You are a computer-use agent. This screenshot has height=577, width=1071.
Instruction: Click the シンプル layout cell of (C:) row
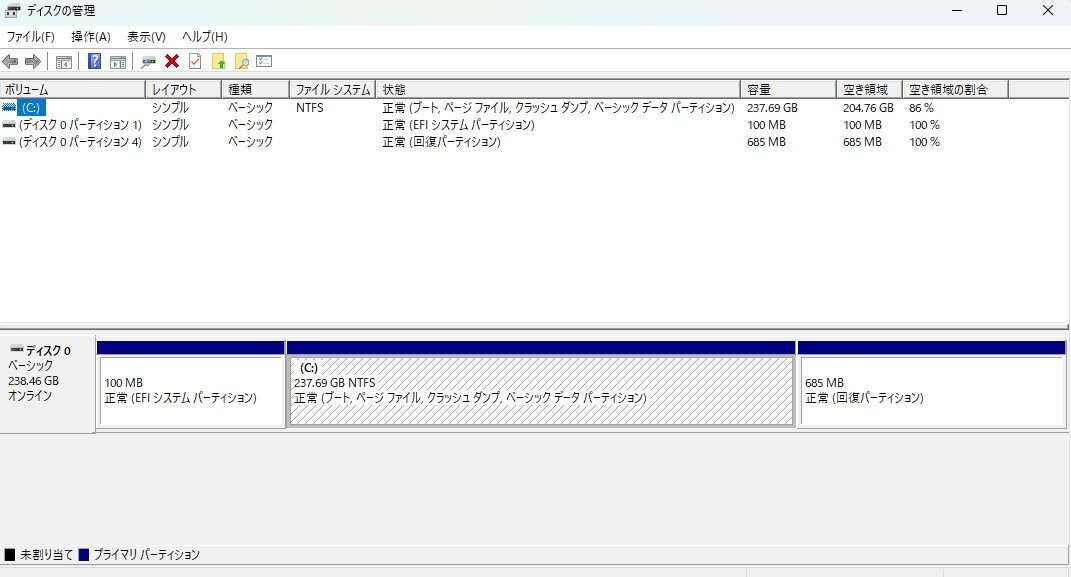(x=170, y=108)
